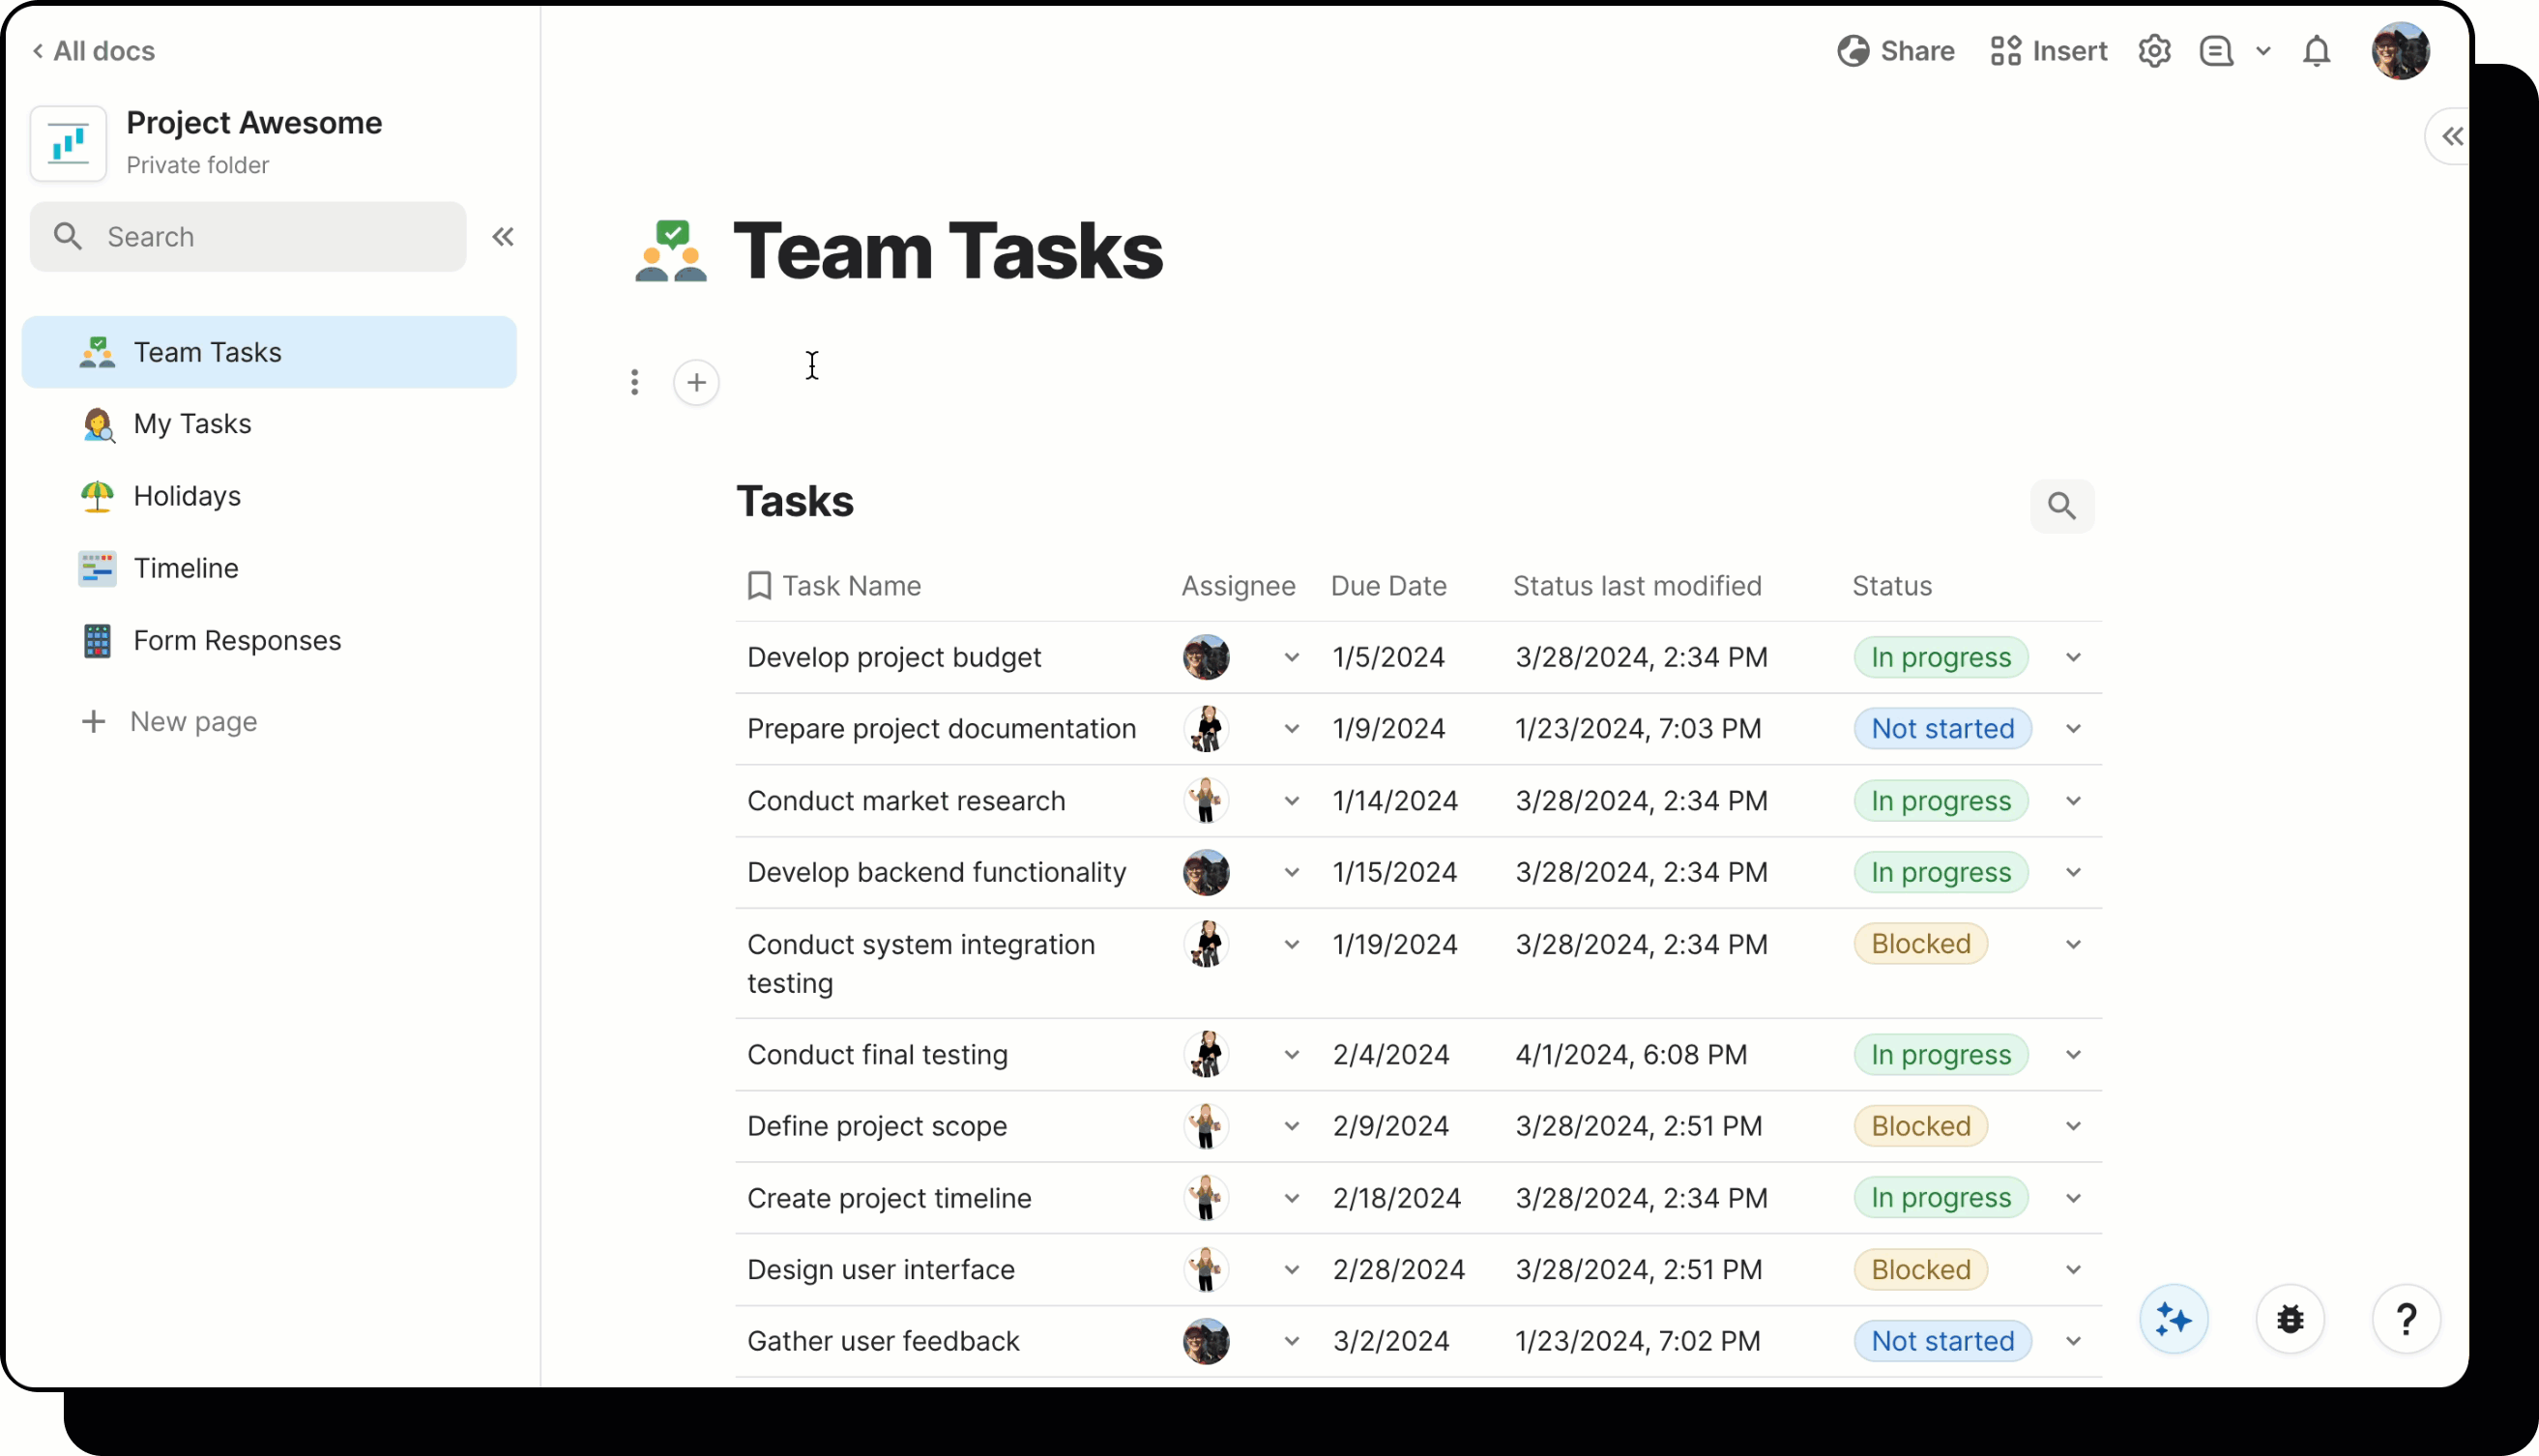Click the plus add-block button

coord(696,382)
